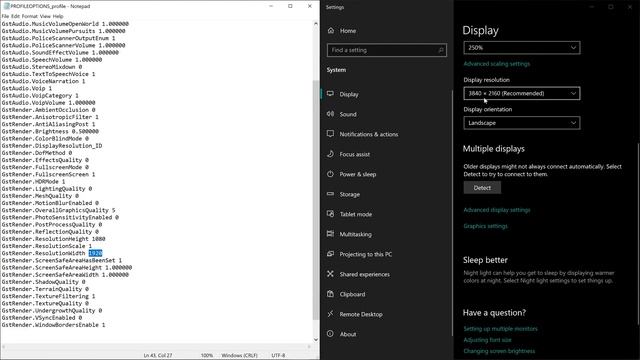Open Advanced display settings link
The height and width of the screenshot is (360, 640).
coord(497,210)
